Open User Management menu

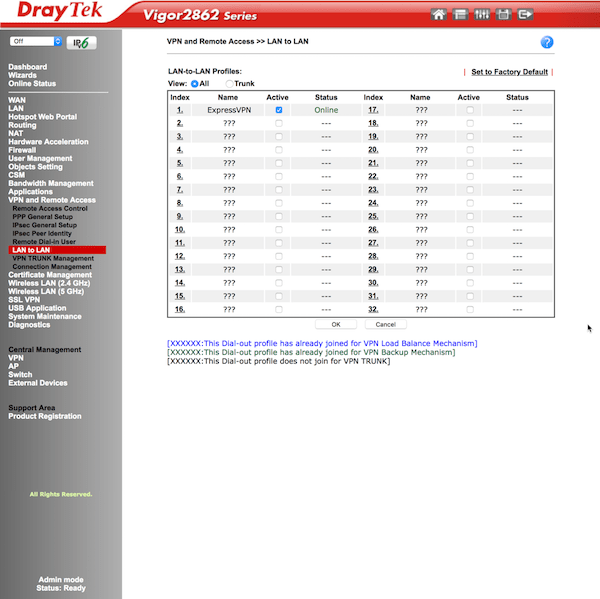pyautogui.click(x=40, y=158)
